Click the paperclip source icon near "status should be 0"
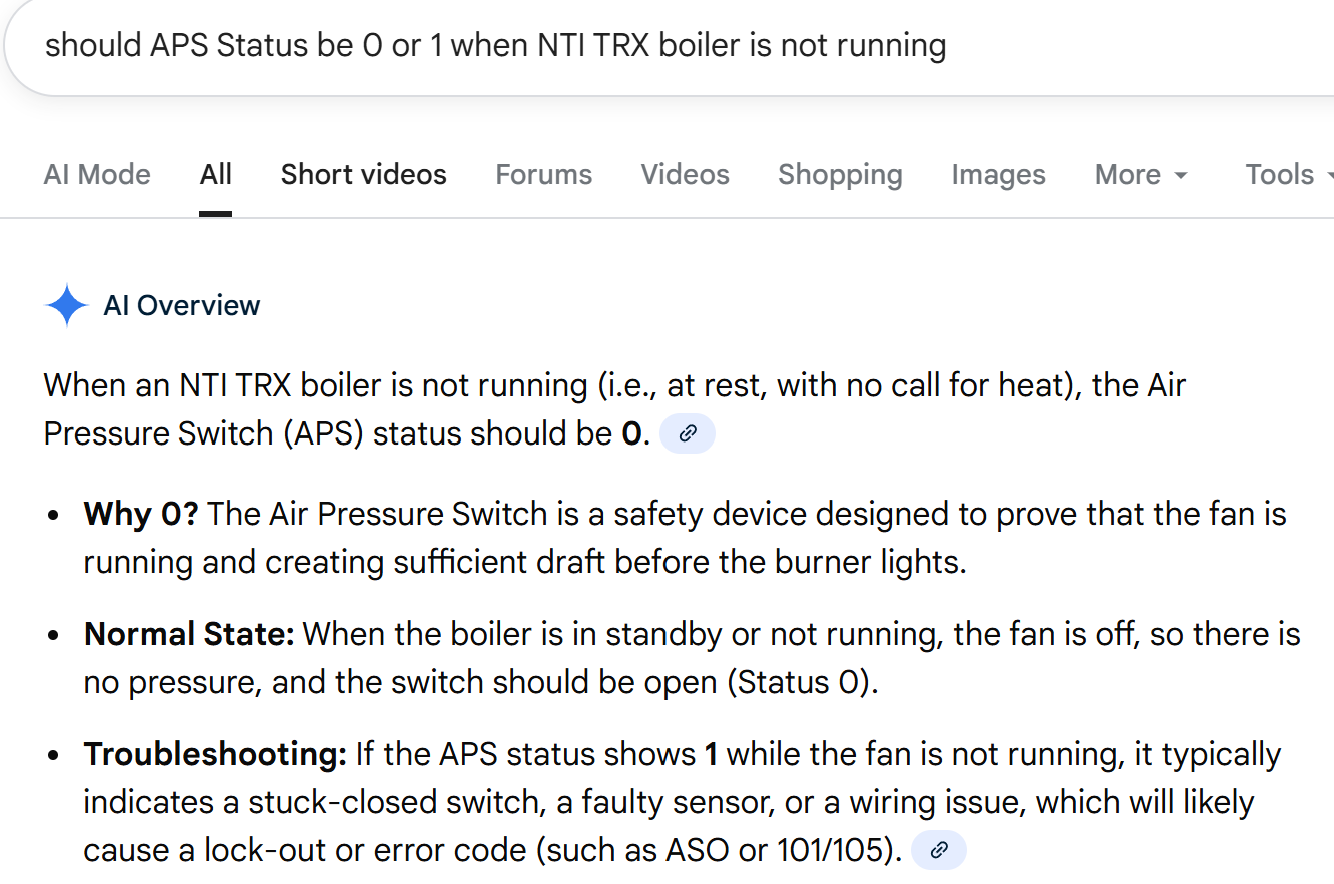The width and height of the screenshot is (1334, 884). point(687,433)
